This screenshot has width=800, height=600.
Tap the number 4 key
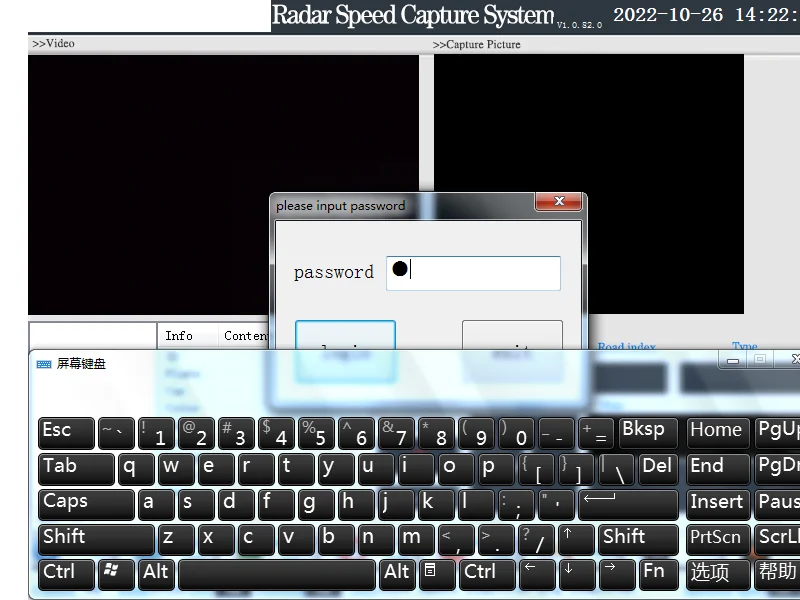(x=276, y=433)
